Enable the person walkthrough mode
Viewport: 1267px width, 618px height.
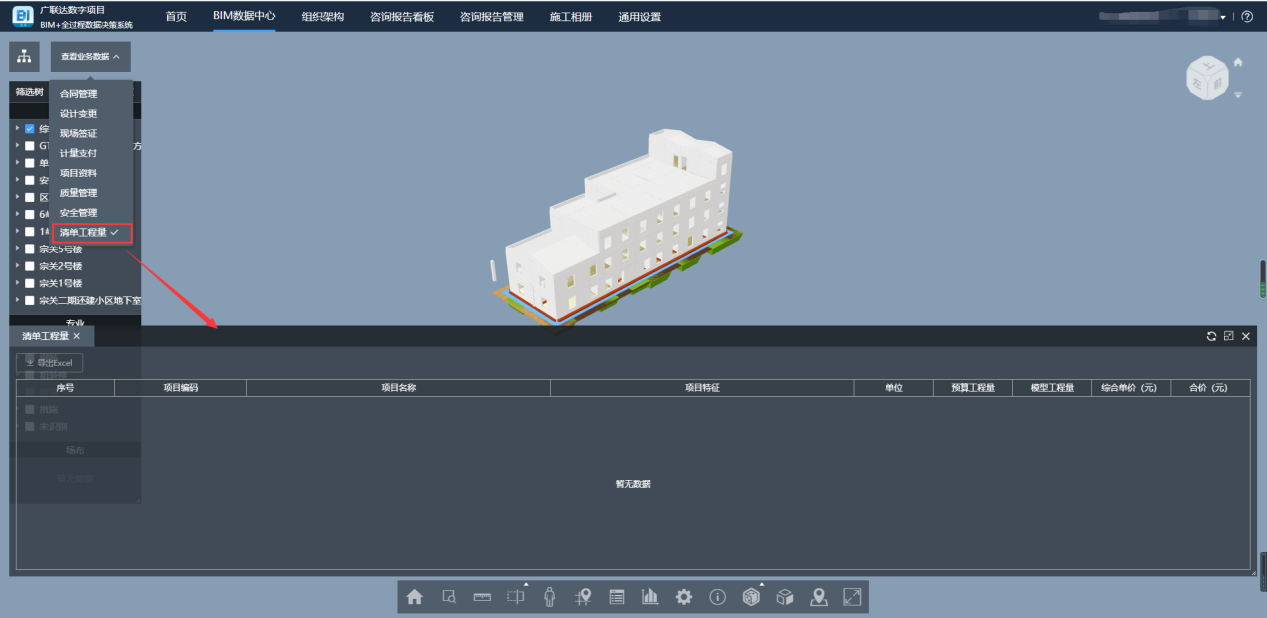pyautogui.click(x=549, y=597)
